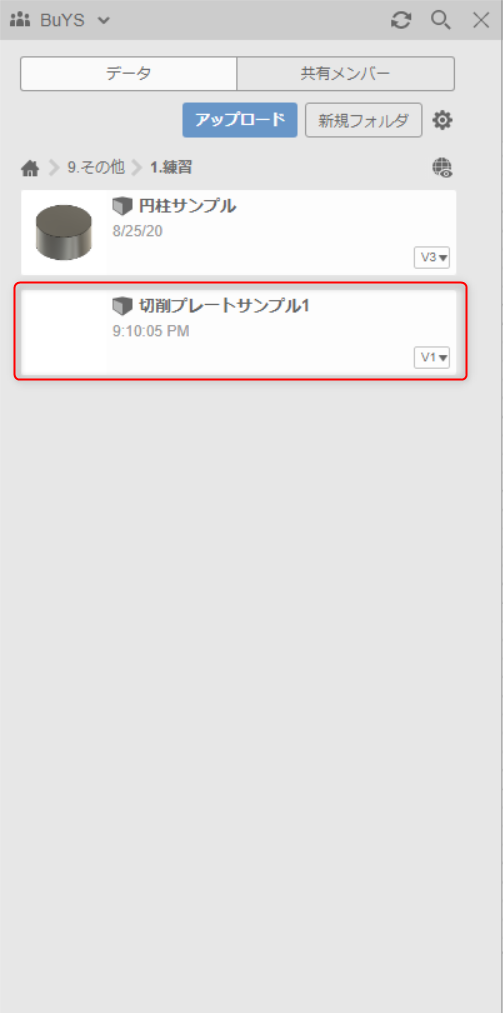The image size is (503, 1013).
Task: Select the cylinder thumbnail of 円柱サンプル
Action: tap(63, 233)
